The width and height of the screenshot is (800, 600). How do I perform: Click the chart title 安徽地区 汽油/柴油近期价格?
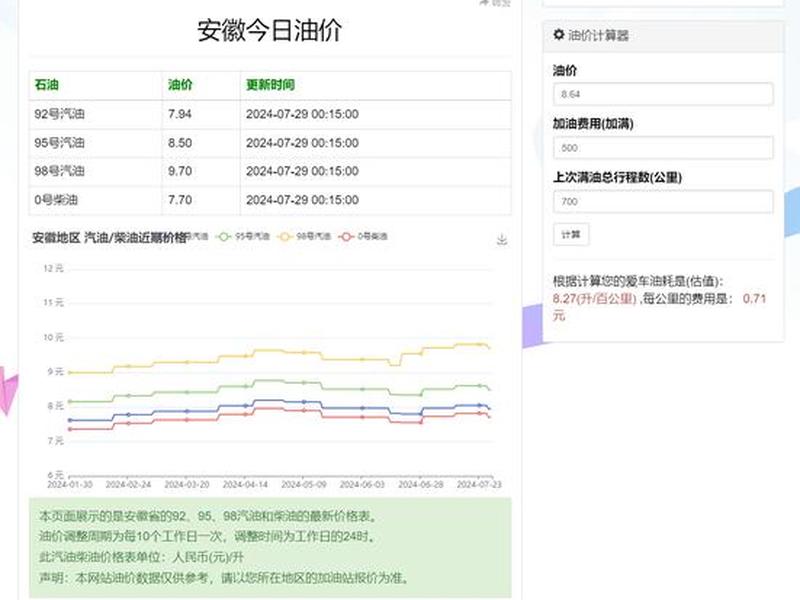pos(109,238)
